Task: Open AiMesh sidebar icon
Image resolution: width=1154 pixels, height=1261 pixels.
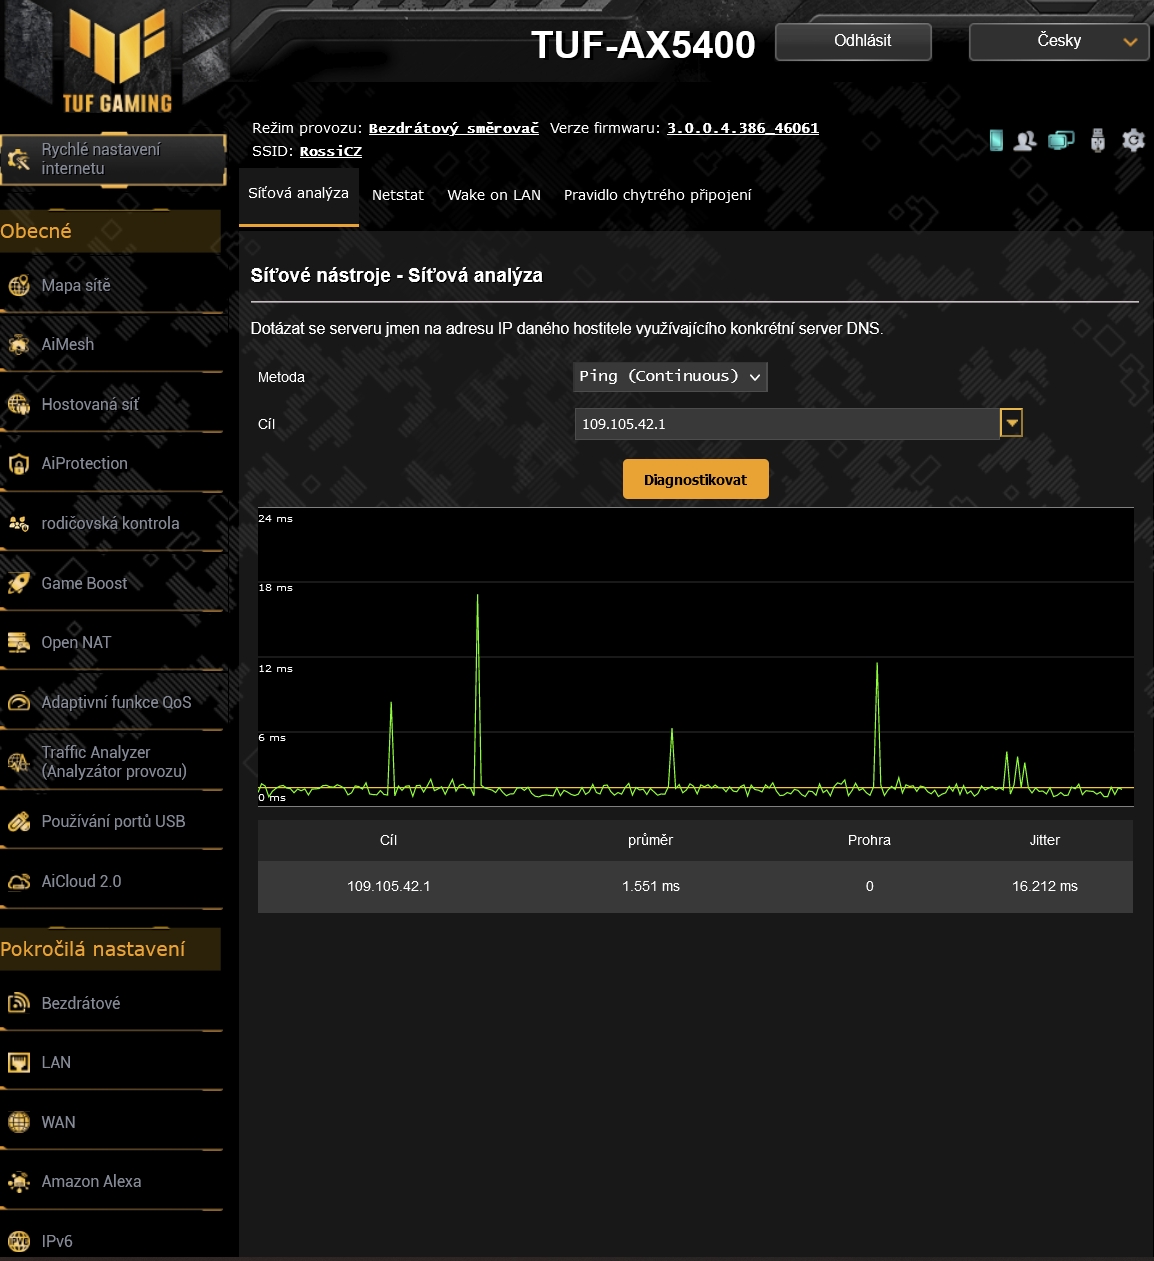Action: click(x=19, y=345)
